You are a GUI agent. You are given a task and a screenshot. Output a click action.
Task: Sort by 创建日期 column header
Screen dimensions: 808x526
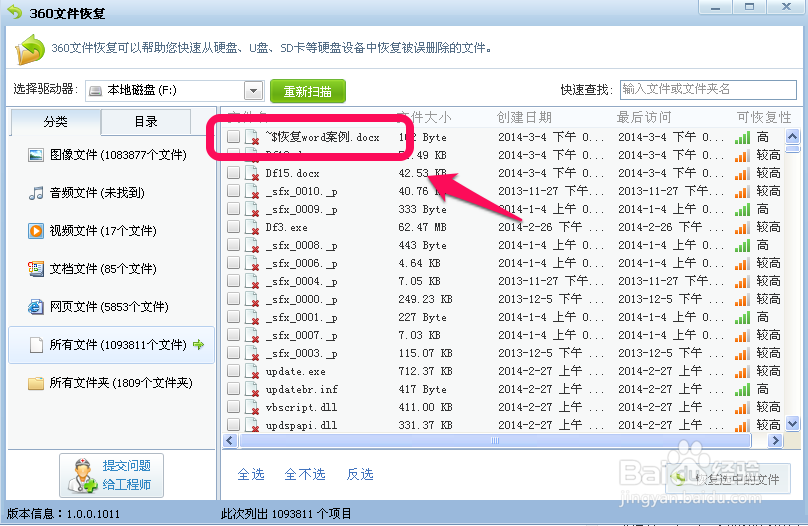tap(524, 117)
